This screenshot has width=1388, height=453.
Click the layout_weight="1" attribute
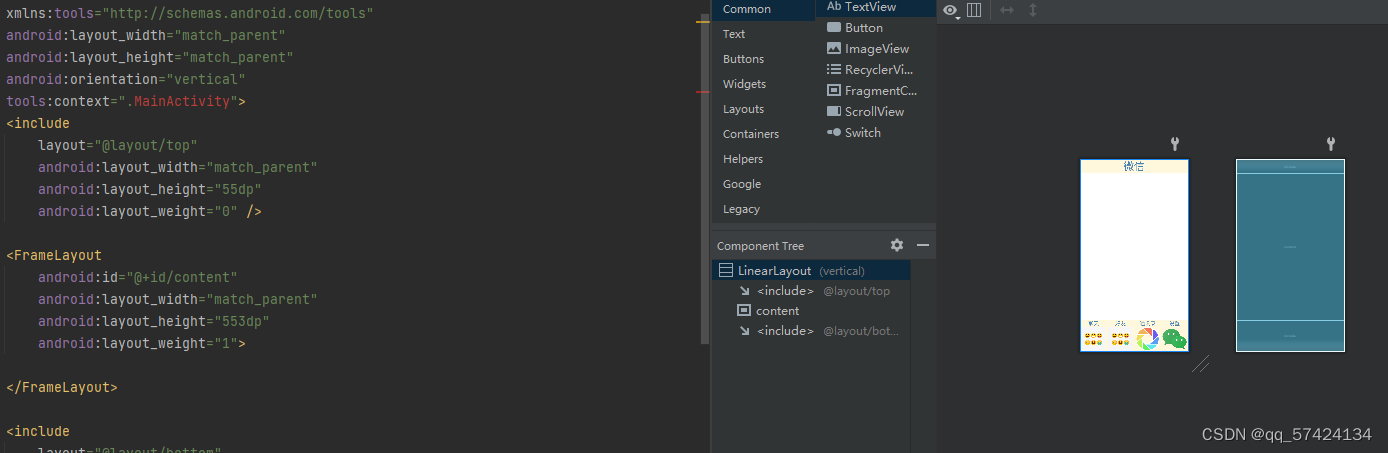coord(138,343)
